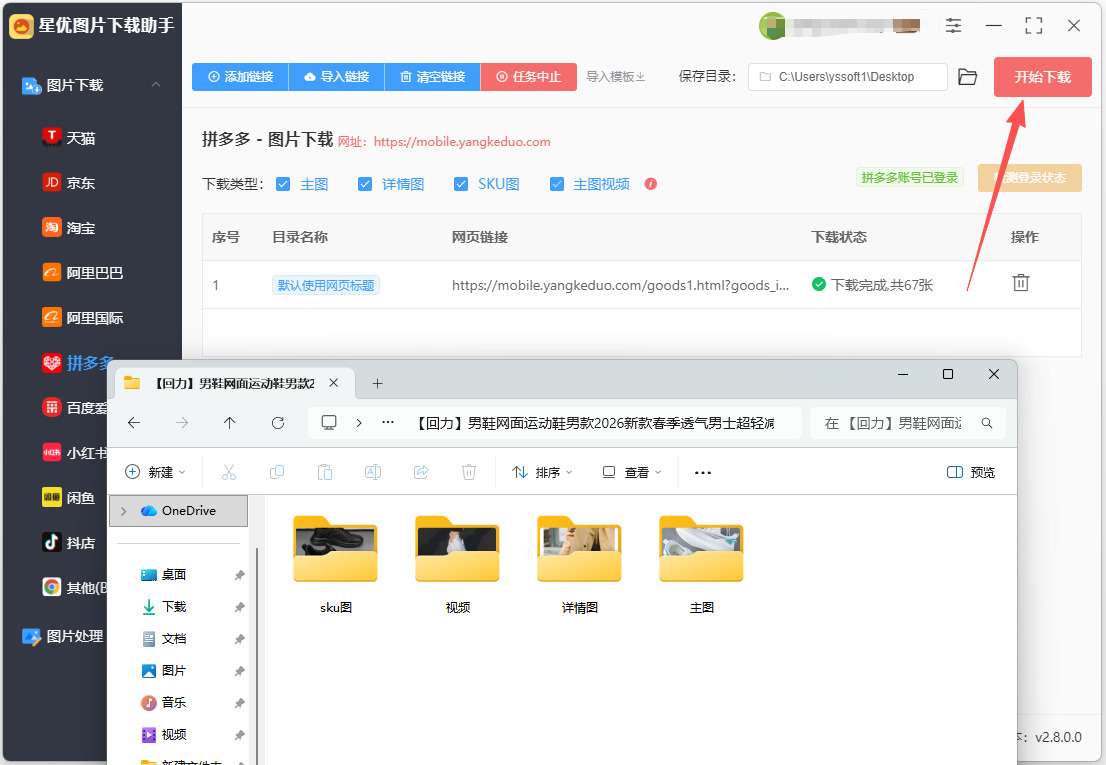
Task: Open the 阿里国际 downloader in sidebar
Action: 83,317
